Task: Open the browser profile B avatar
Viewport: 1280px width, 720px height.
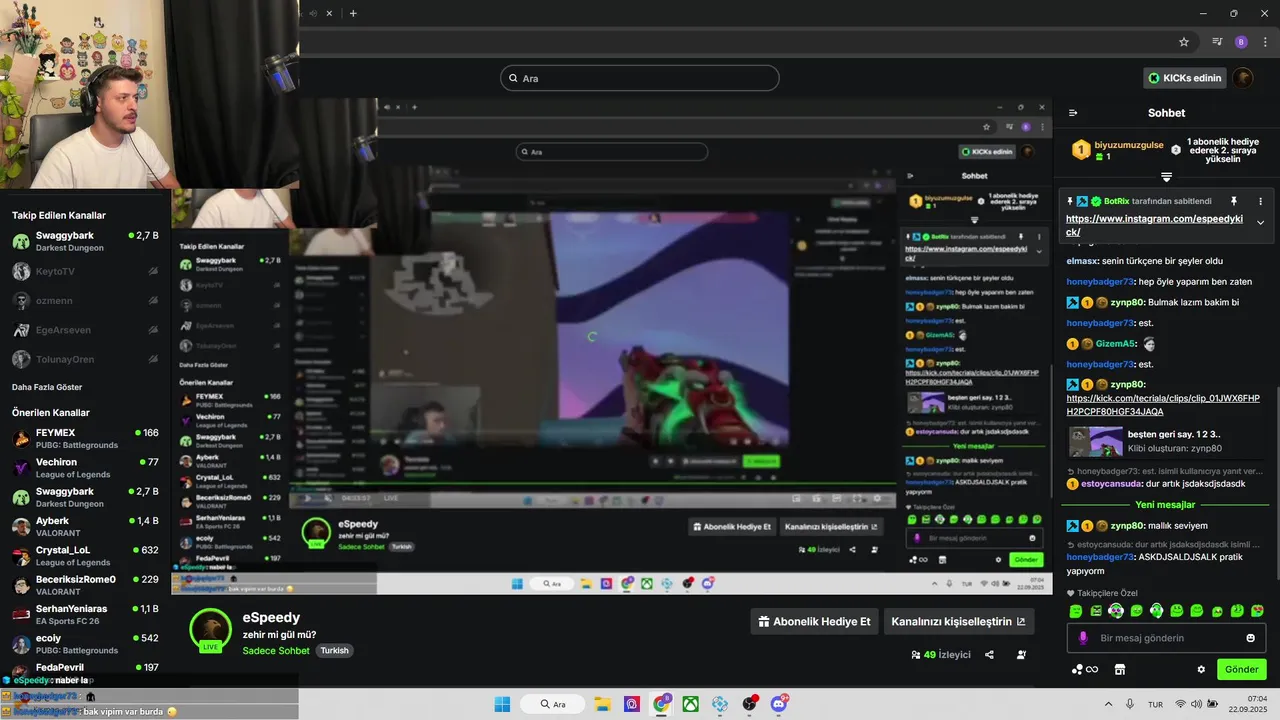Action: coord(1241,42)
